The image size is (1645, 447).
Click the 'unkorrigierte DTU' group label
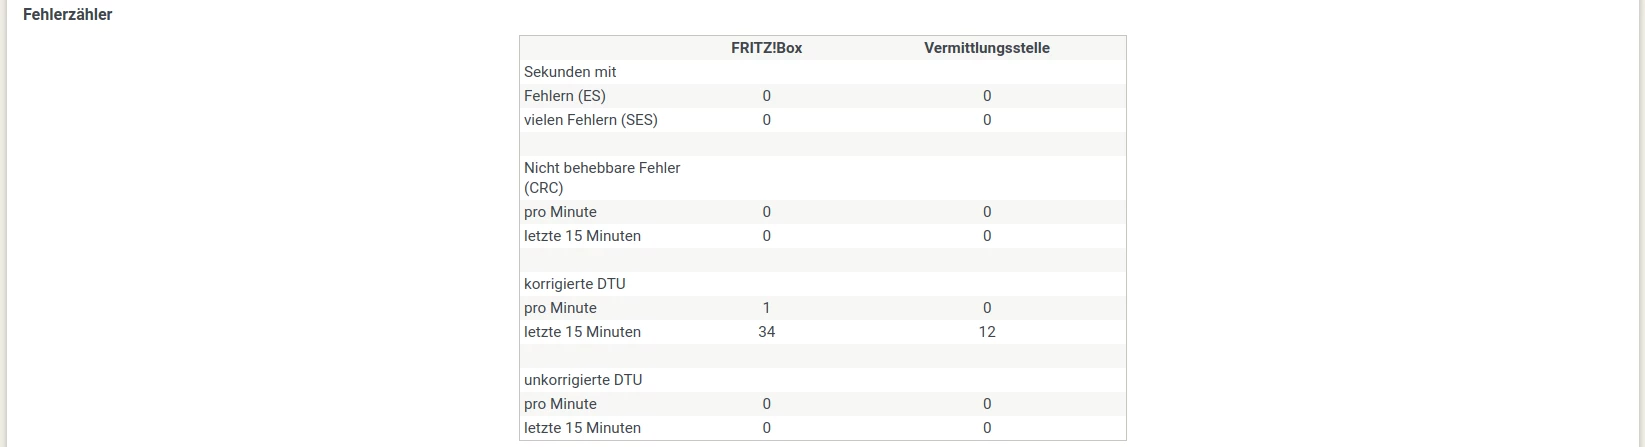583,380
